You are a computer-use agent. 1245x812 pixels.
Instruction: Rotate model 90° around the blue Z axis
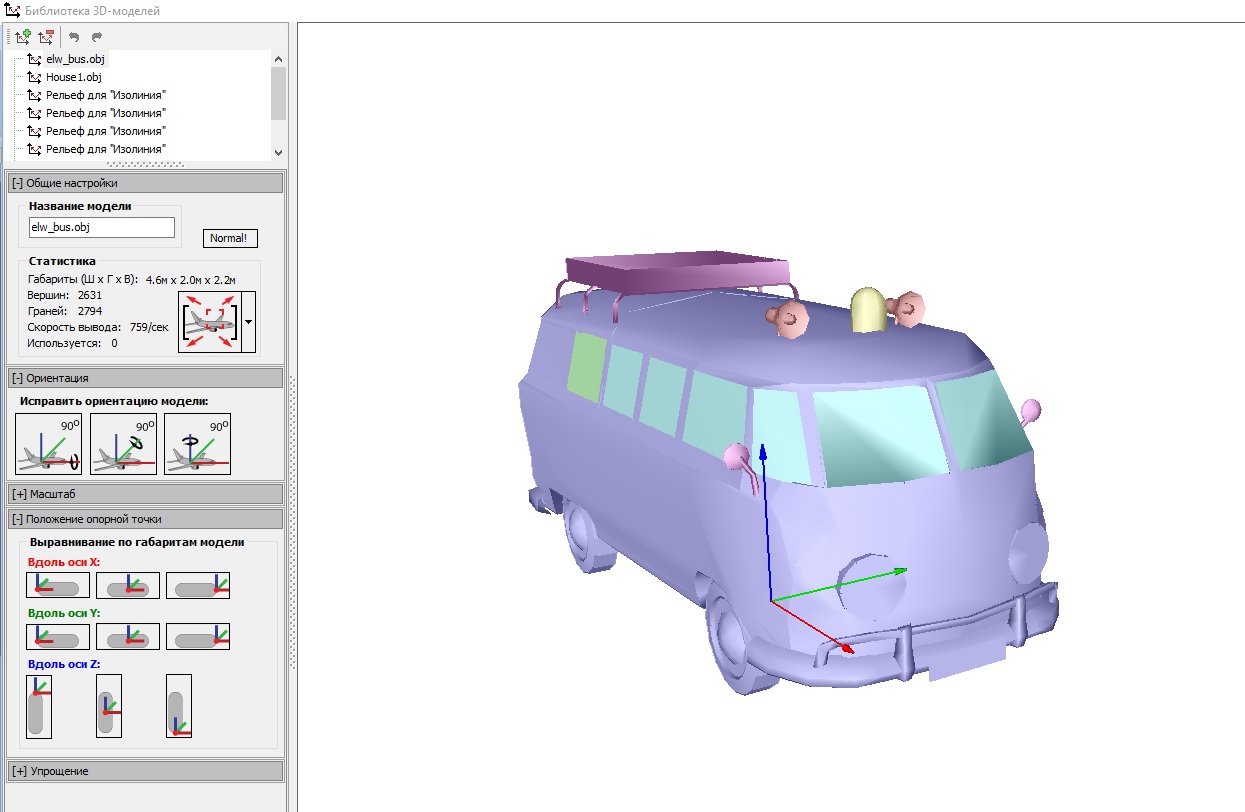click(x=197, y=443)
